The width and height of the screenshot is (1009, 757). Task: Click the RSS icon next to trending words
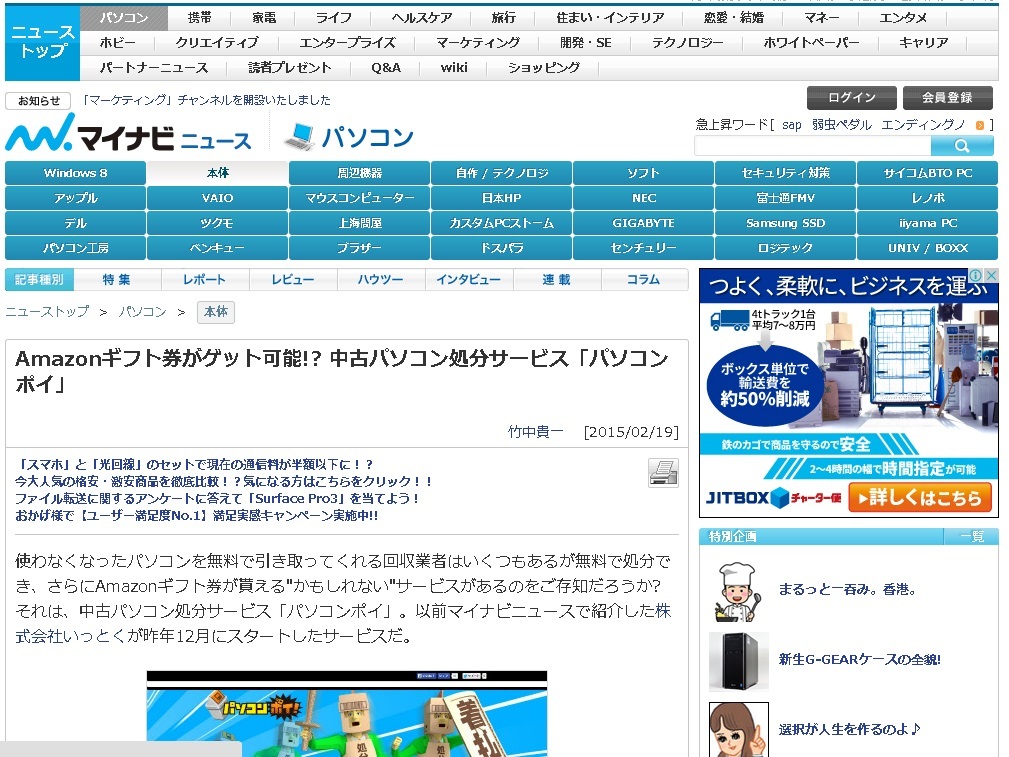pyautogui.click(x=980, y=125)
